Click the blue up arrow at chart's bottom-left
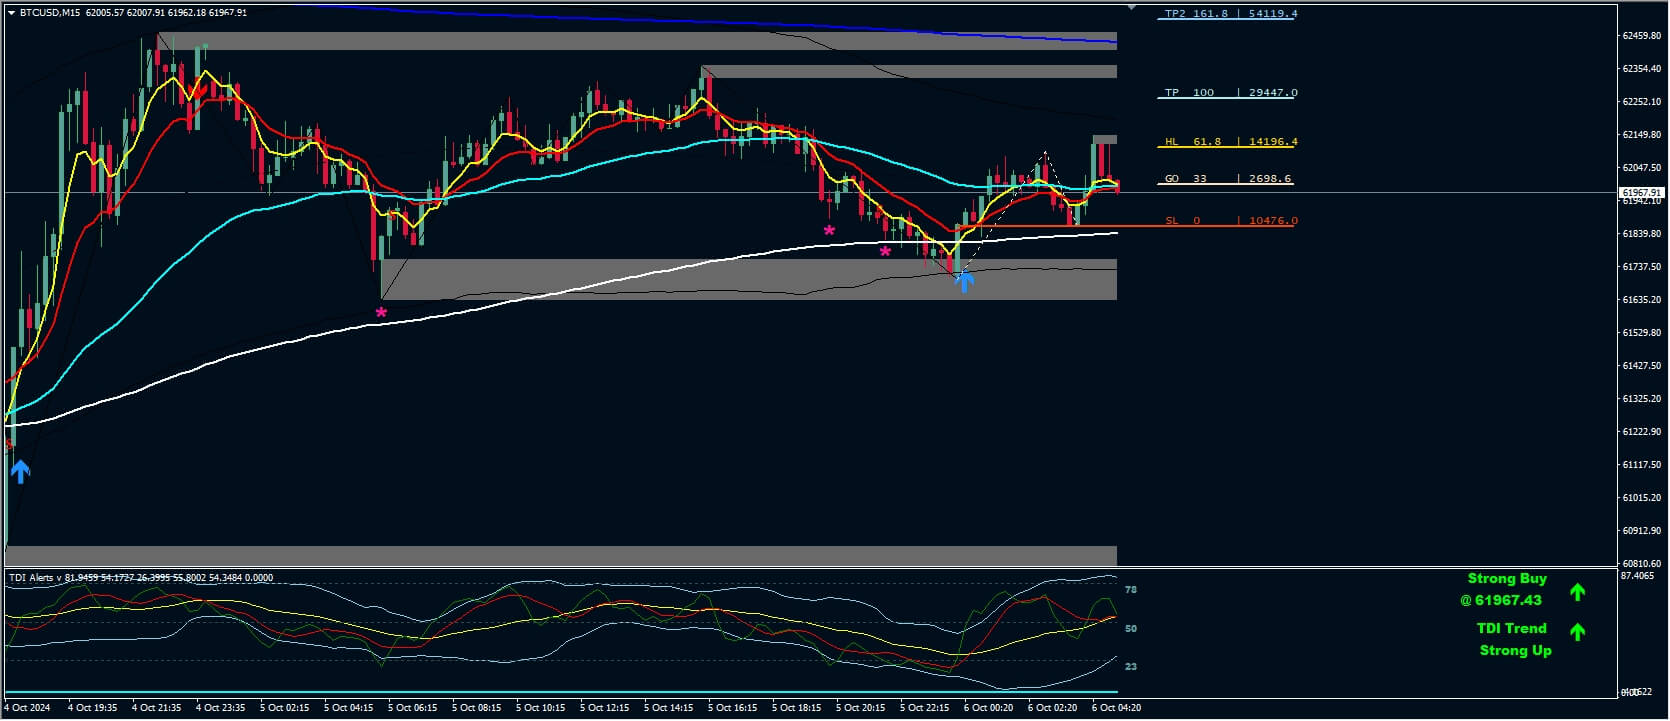This screenshot has width=1670, height=721. 20,470
